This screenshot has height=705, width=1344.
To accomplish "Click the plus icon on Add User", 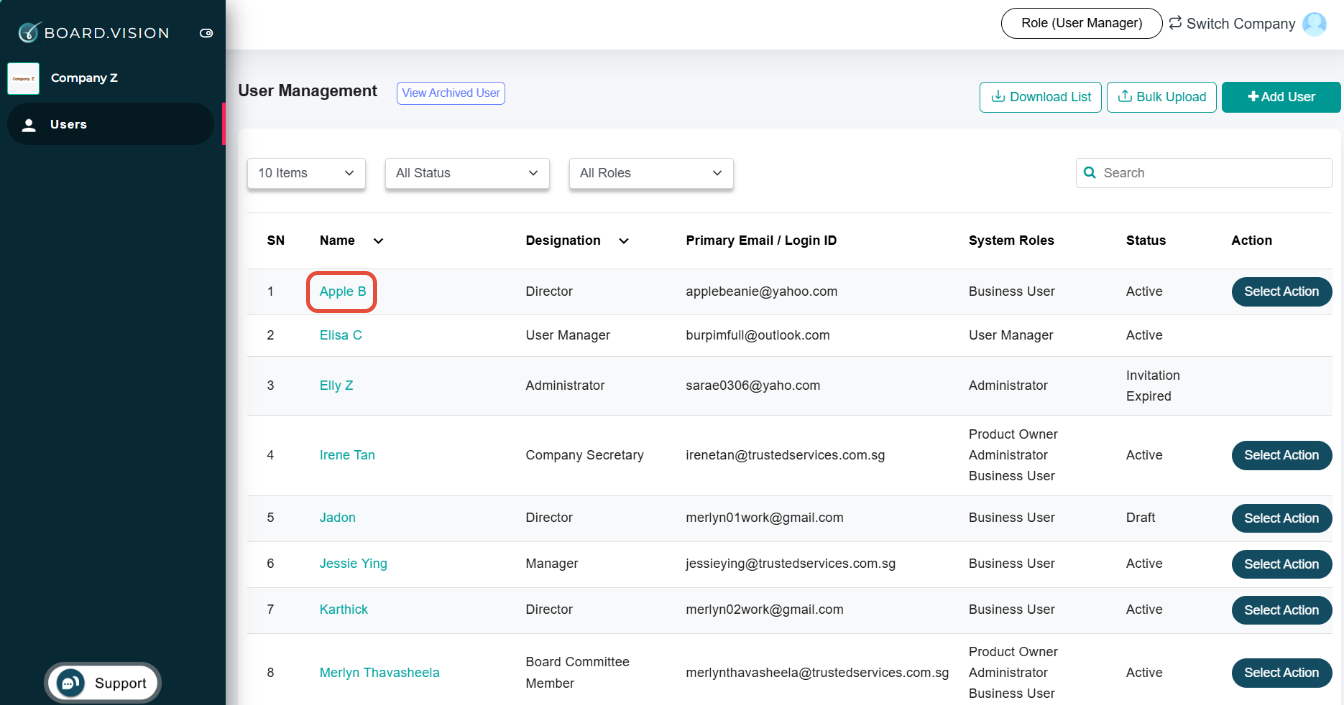I will pos(1253,97).
